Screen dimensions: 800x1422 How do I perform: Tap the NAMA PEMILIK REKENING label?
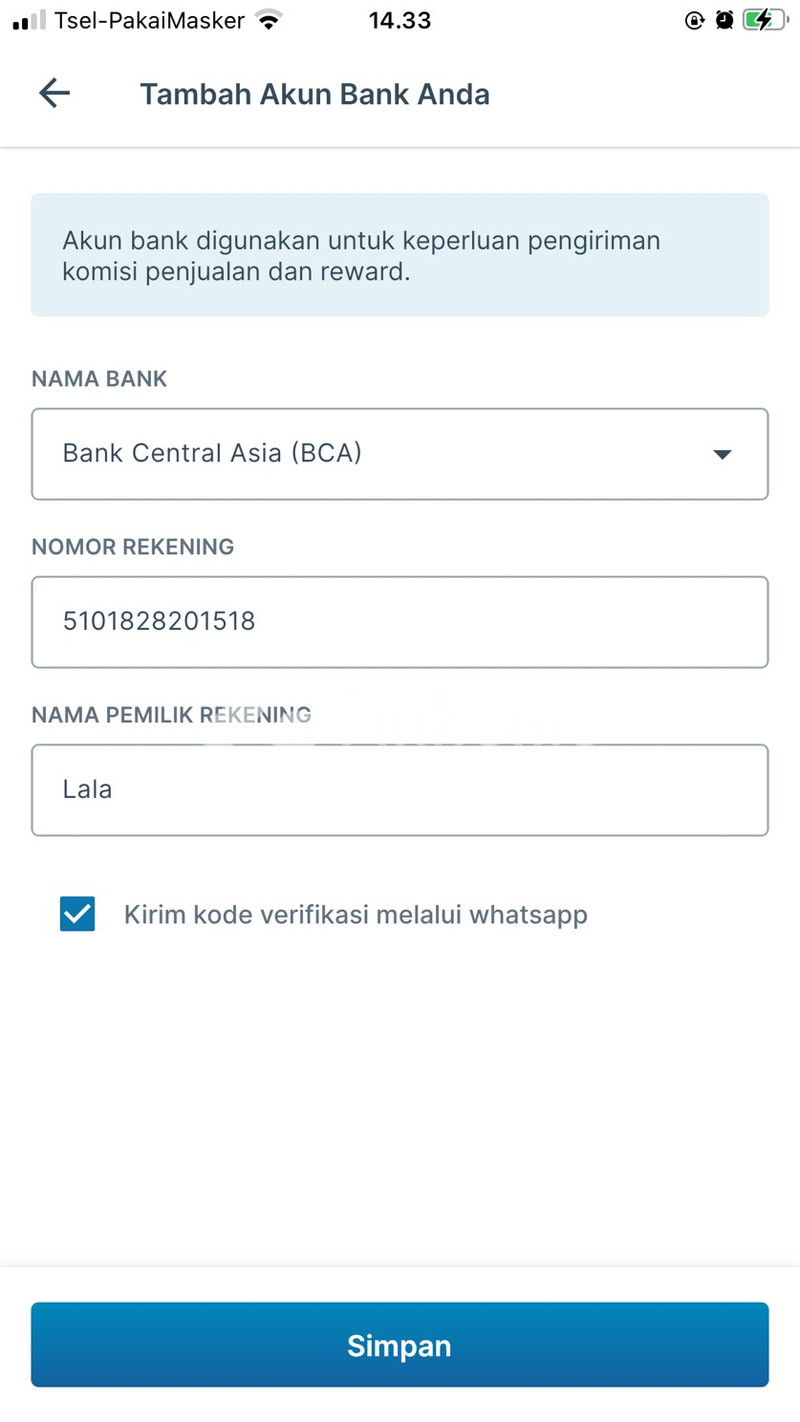point(171,715)
